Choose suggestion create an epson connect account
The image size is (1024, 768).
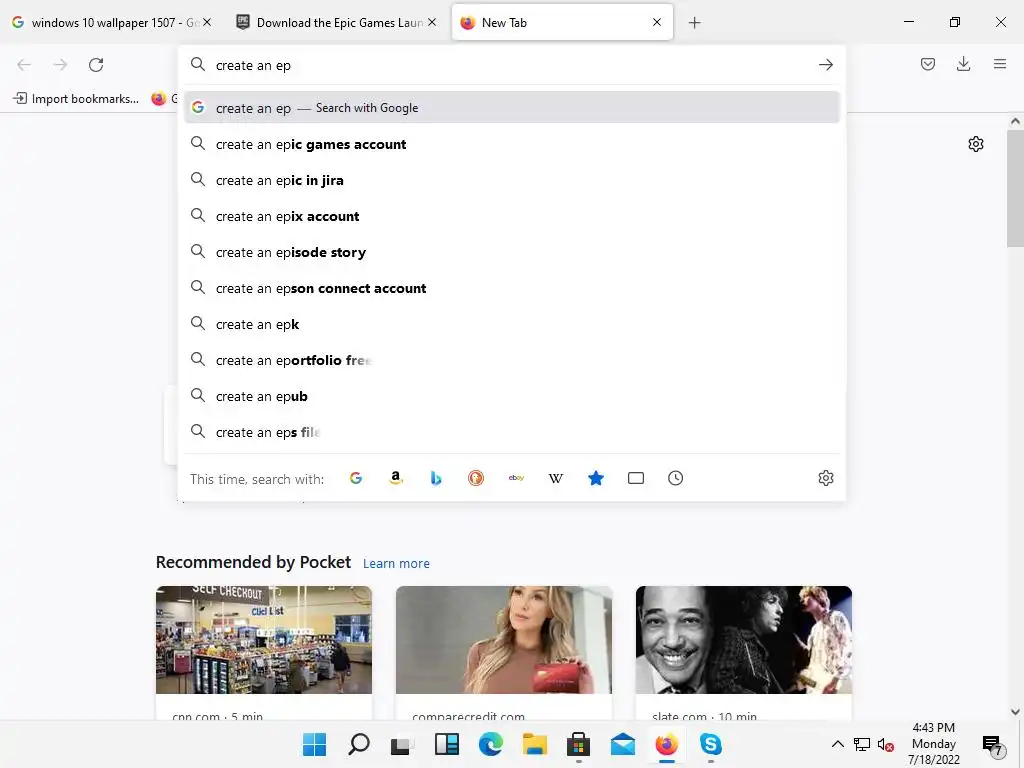point(511,288)
